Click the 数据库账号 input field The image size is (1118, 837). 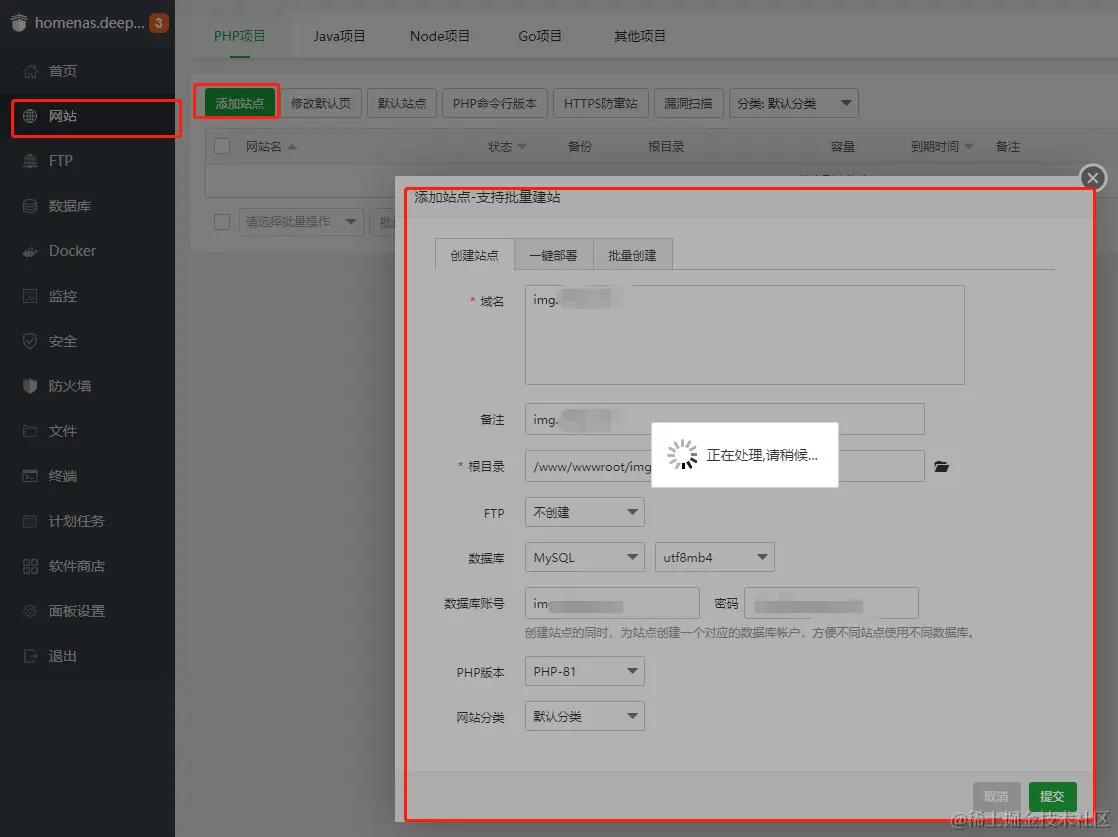pyautogui.click(x=612, y=603)
